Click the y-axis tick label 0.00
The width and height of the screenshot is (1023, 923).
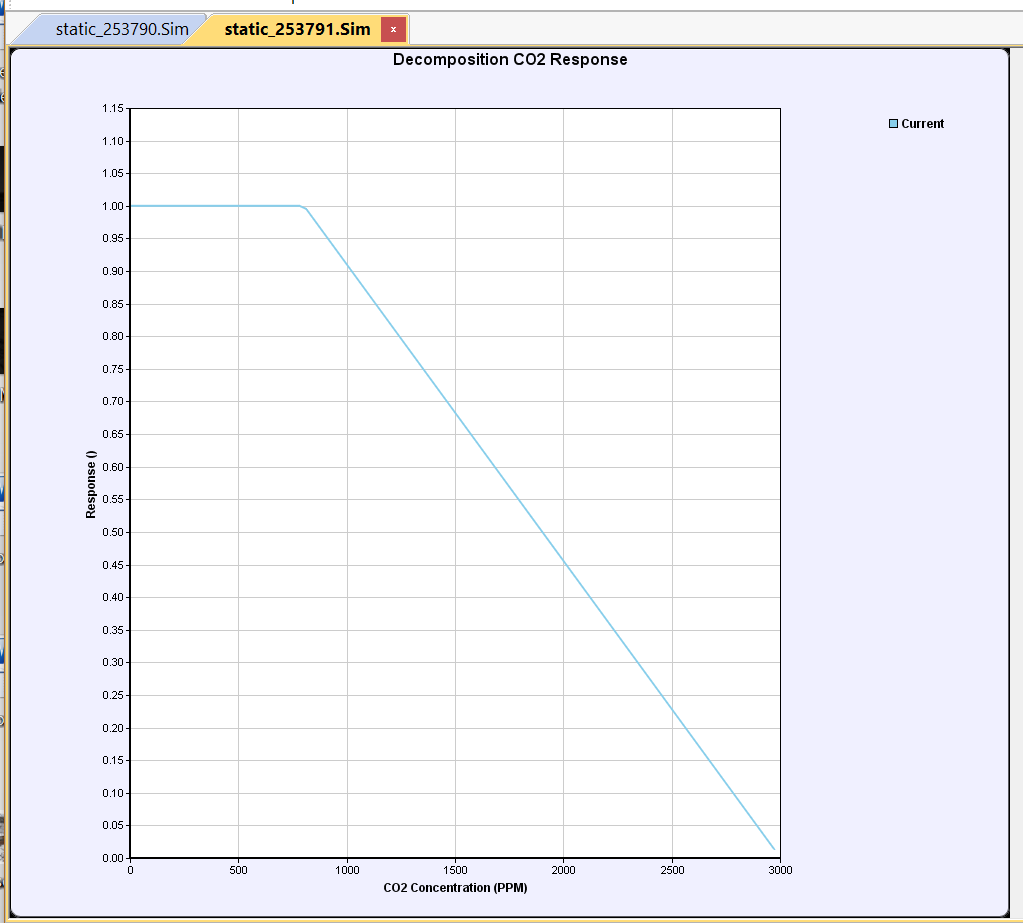point(113,858)
